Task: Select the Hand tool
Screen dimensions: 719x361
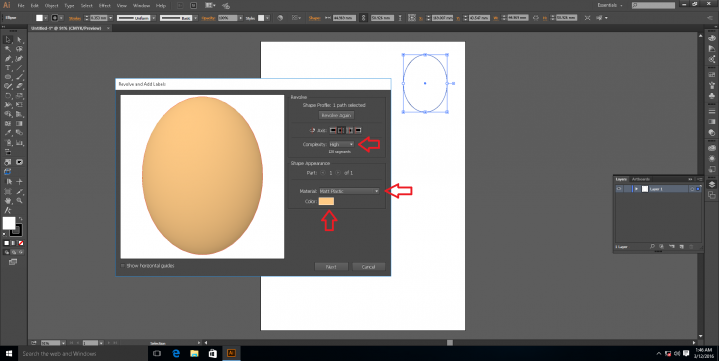Action: 8,200
